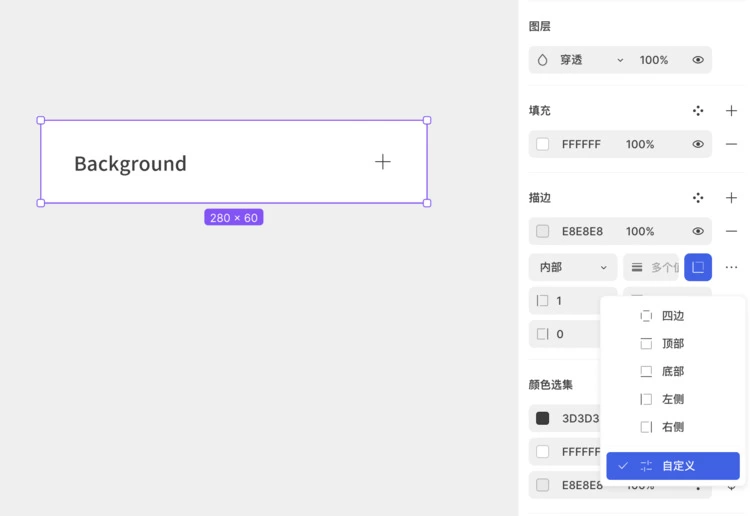Open the 内部 stroke position dropdown
This screenshot has height=516, width=750.
[x=572, y=267]
